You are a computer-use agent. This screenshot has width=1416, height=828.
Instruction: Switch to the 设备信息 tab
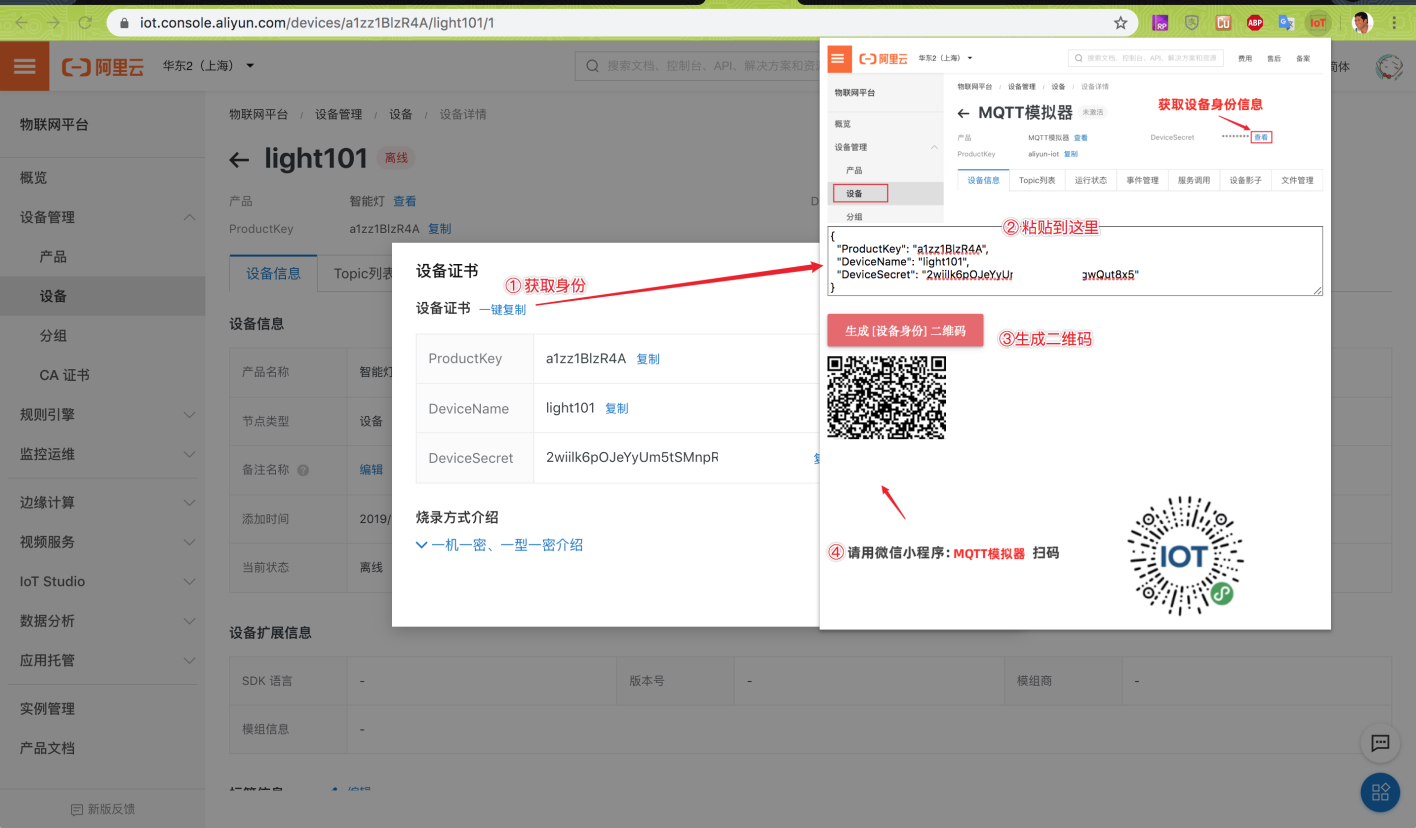click(273, 273)
